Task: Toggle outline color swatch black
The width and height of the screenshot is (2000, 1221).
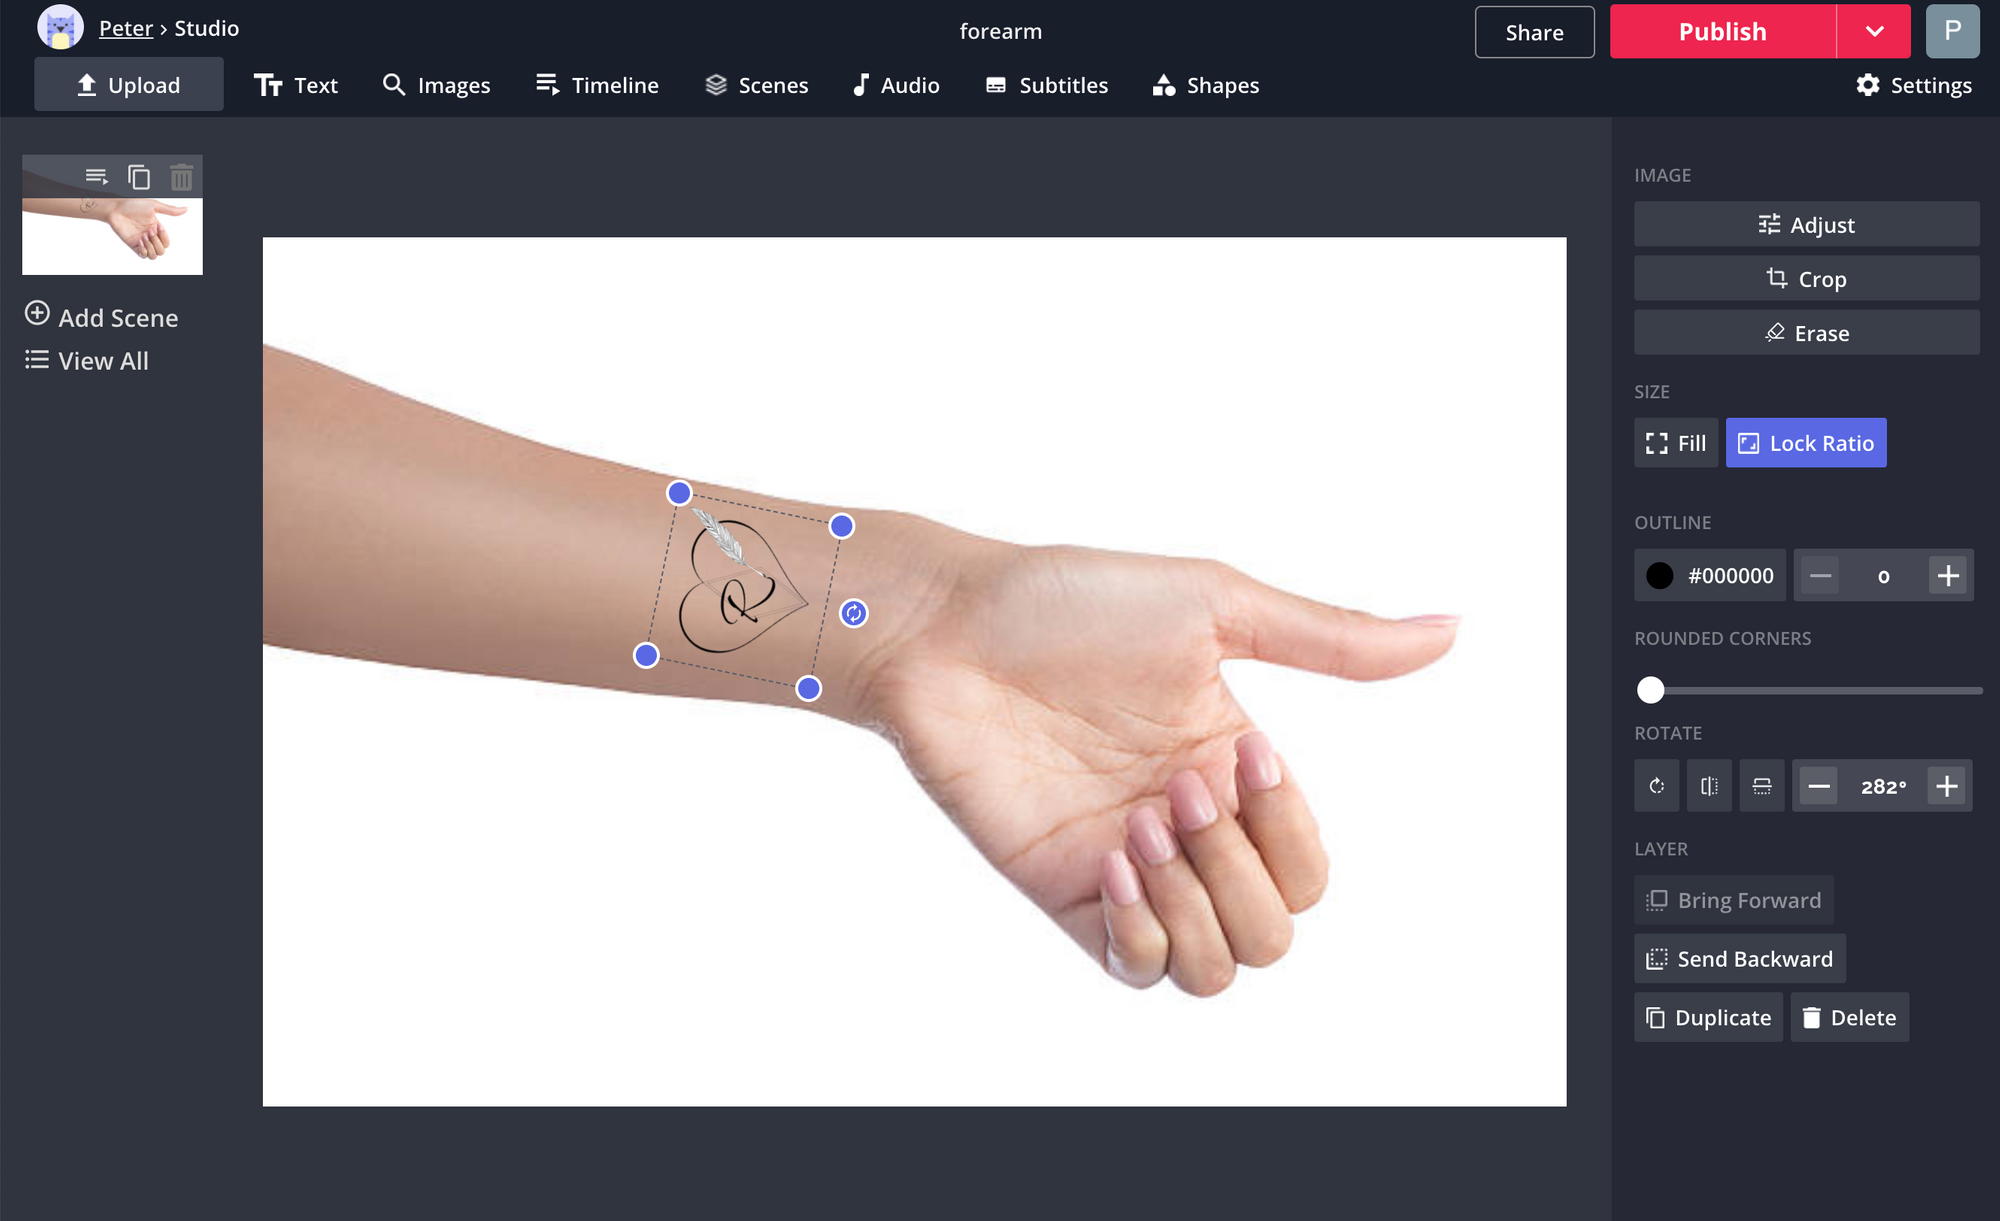Action: point(1659,574)
